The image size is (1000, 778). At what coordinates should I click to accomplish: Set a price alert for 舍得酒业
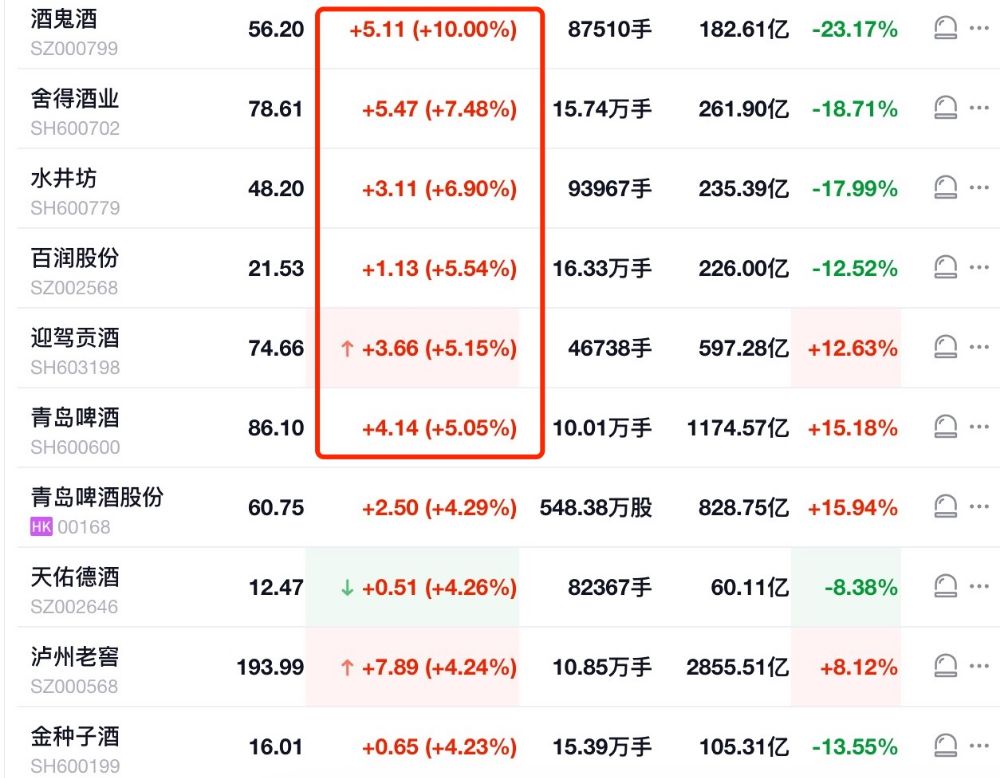(x=945, y=108)
